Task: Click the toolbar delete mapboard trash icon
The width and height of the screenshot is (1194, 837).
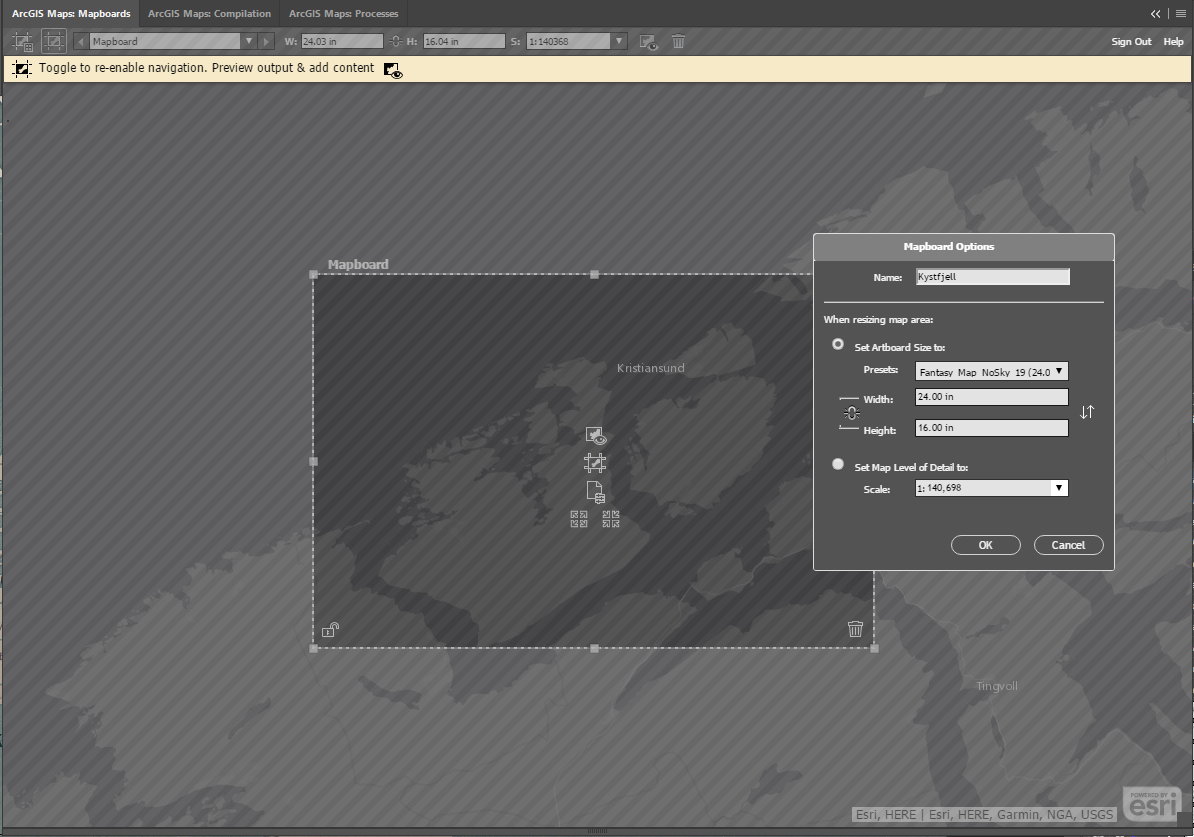Action: pos(678,41)
